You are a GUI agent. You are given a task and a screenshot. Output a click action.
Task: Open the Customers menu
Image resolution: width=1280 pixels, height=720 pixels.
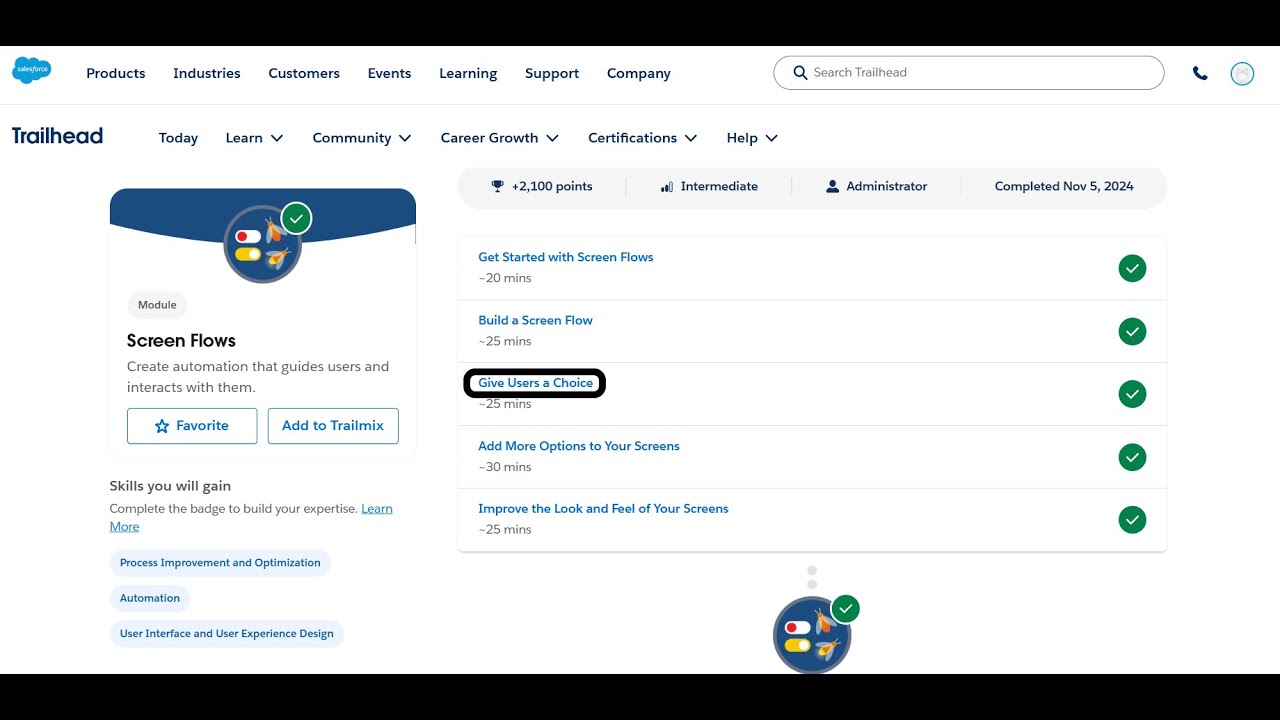(304, 73)
